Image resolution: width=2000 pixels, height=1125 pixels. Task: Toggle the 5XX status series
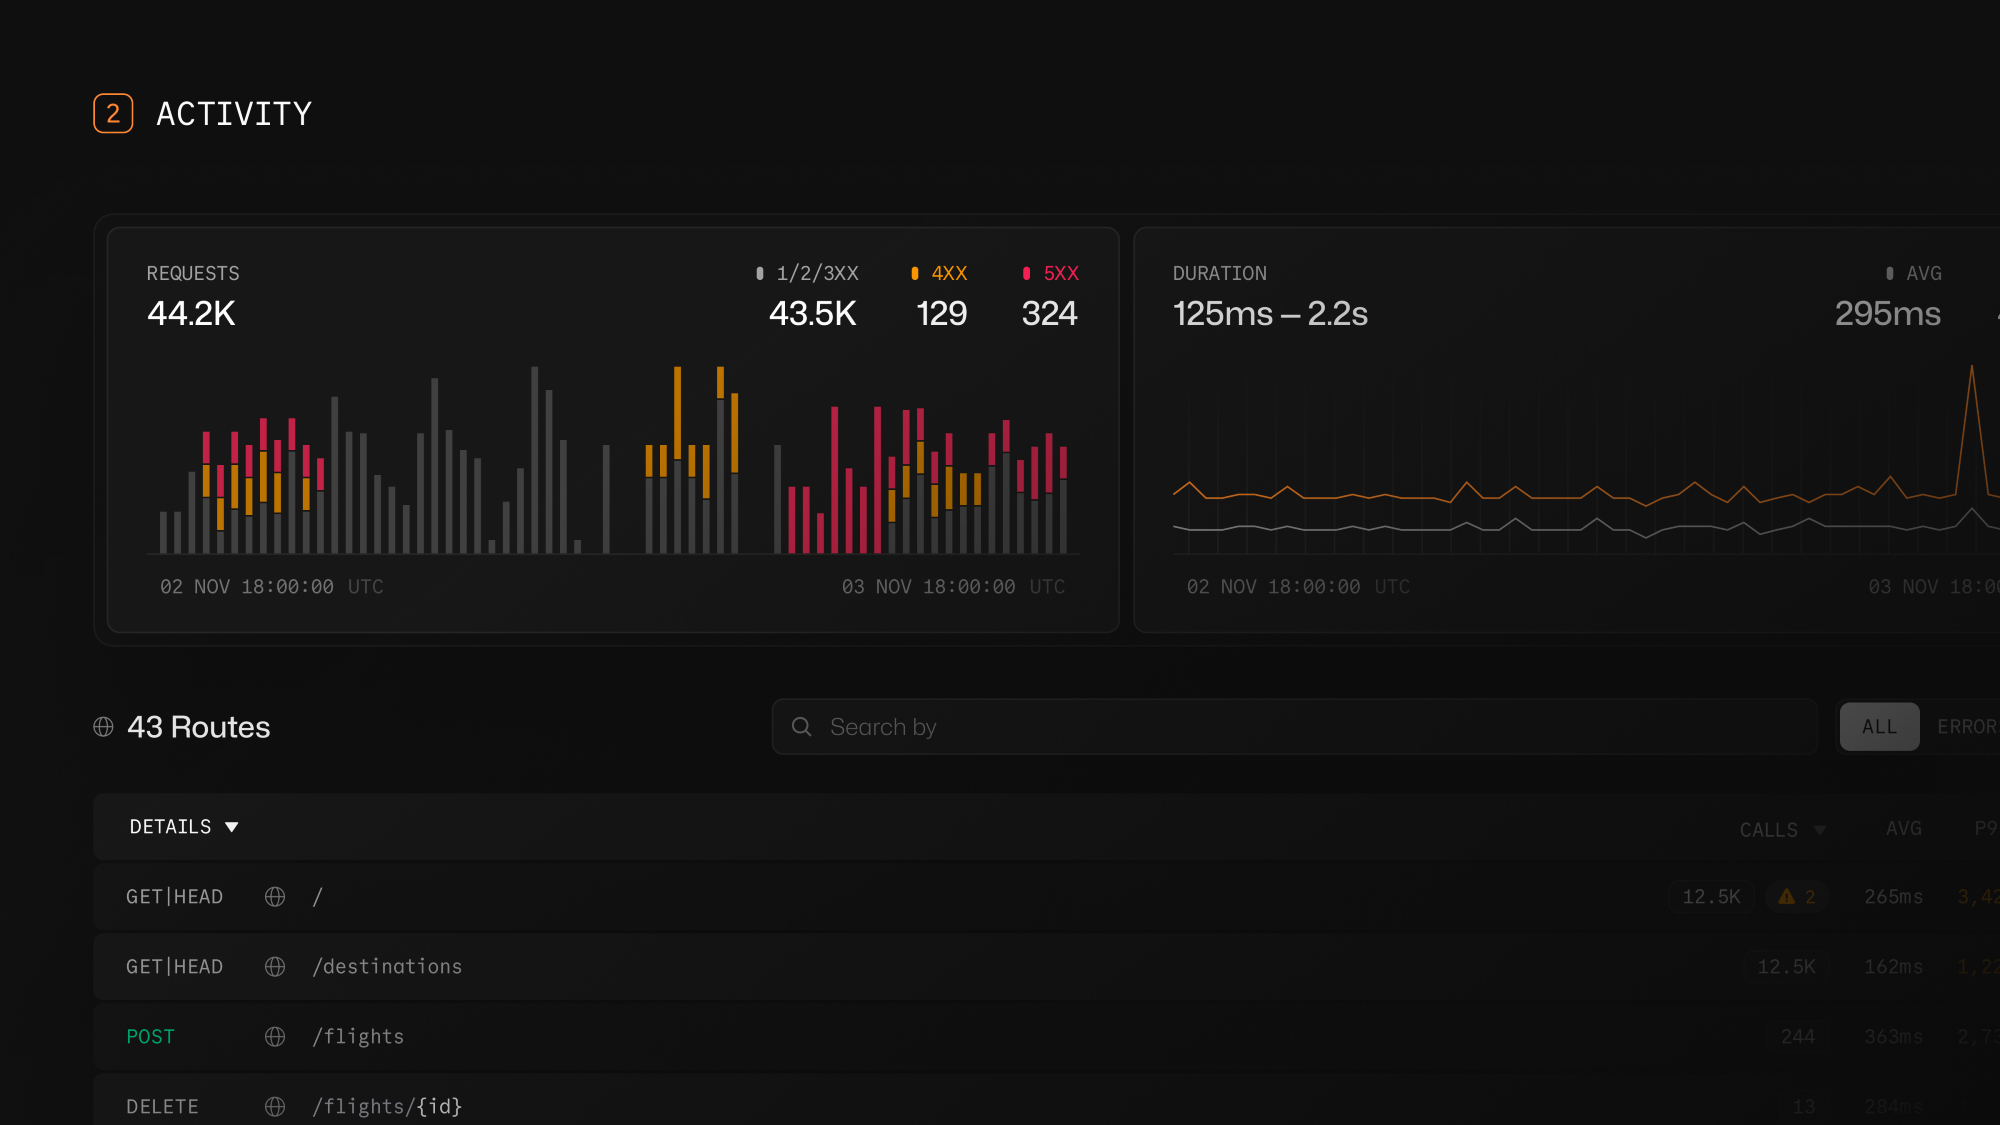coord(1050,273)
